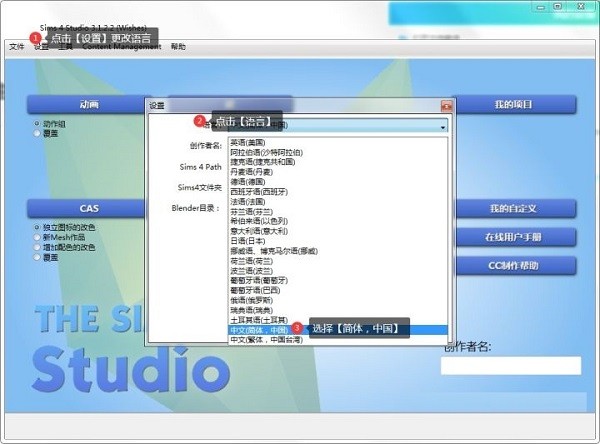Choose 希伯来语(以色列) language
Screen dimensions: 600x444
tap(338, 221)
